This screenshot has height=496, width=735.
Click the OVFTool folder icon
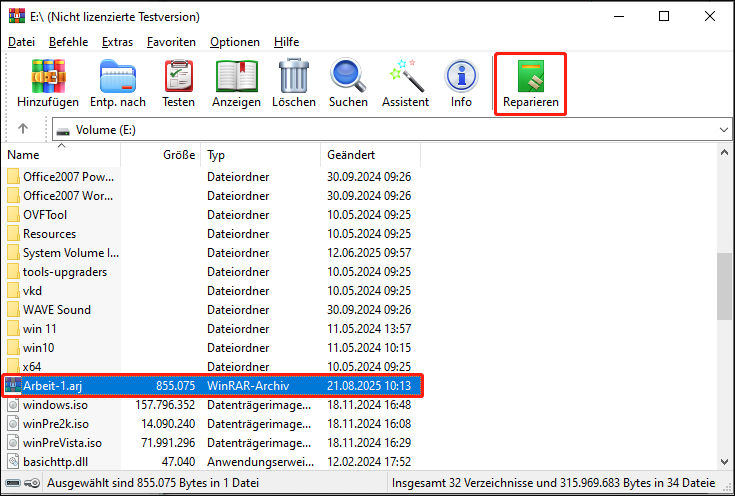click(14, 215)
